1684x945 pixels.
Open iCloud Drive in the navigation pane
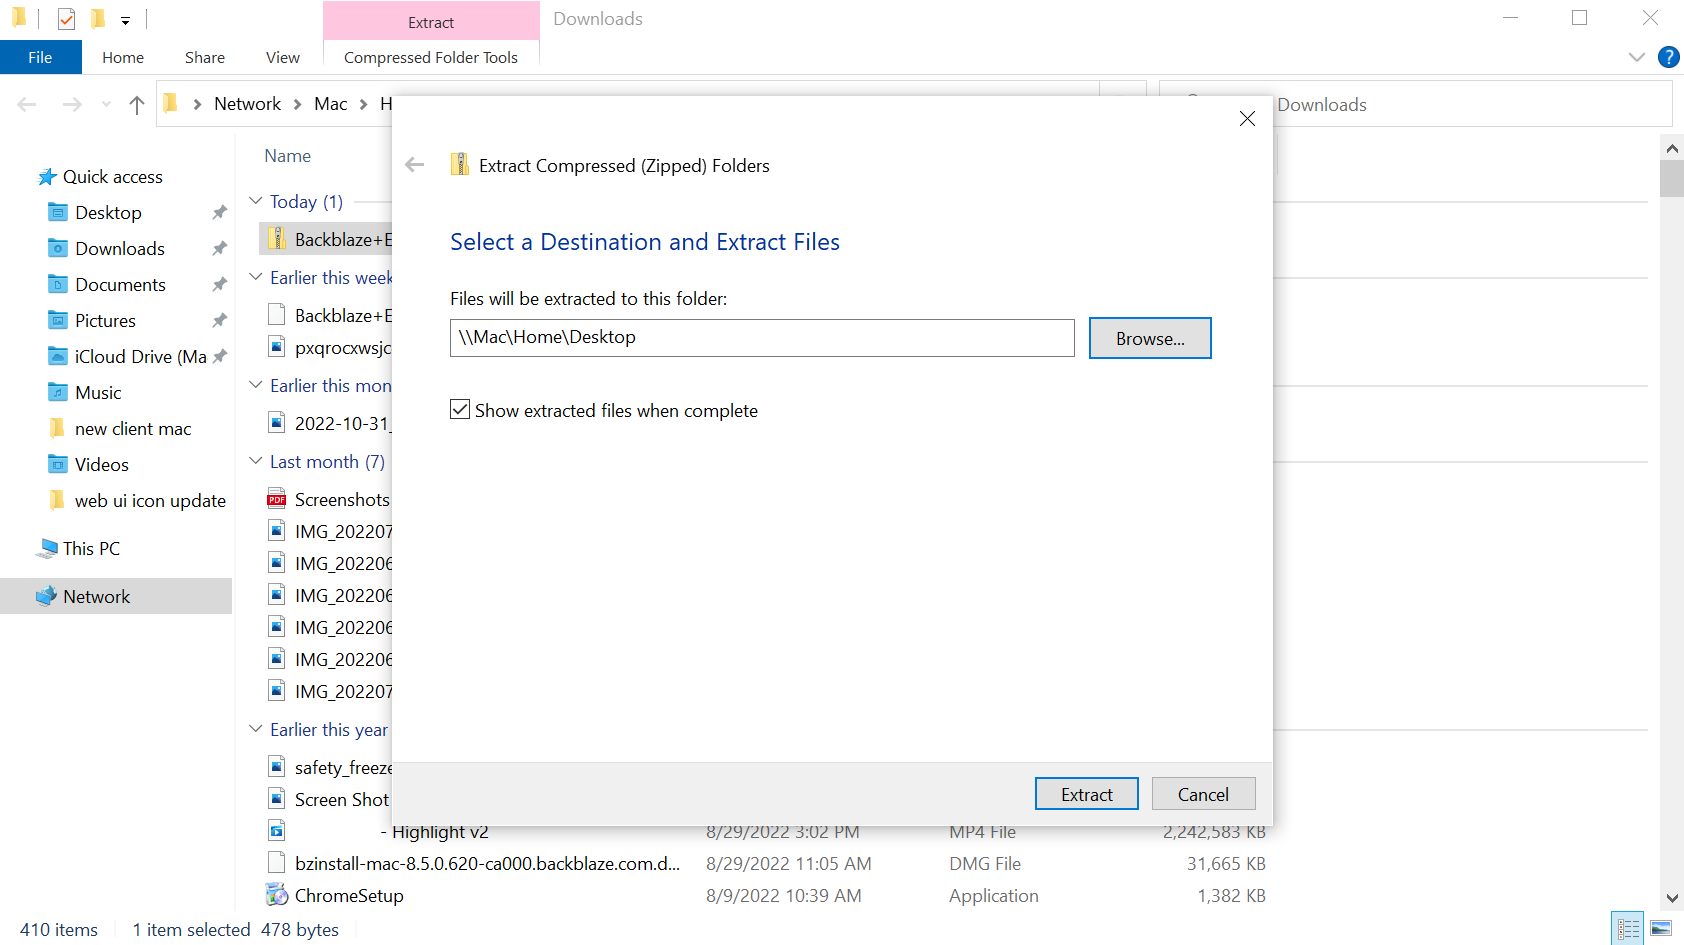pyautogui.click(x=140, y=357)
